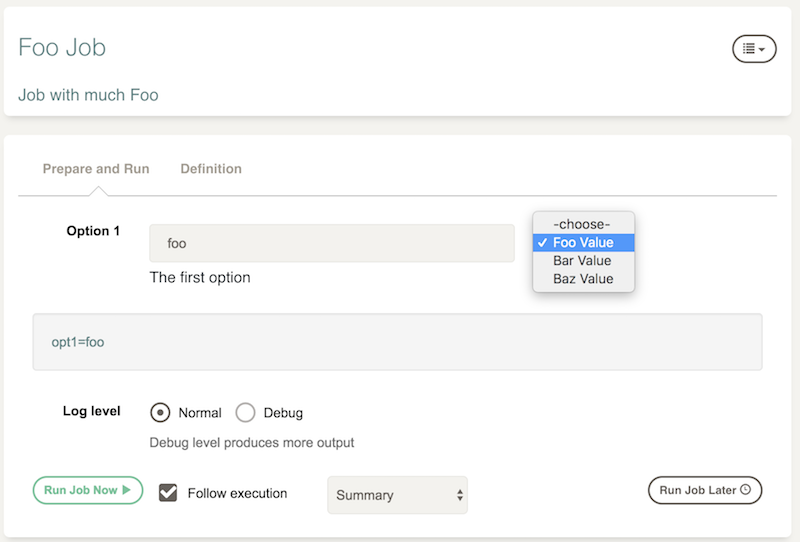Viewport: 800px width, 542px height.
Task: Open the job actions list menu icon
Action: pyautogui.click(x=754, y=49)
